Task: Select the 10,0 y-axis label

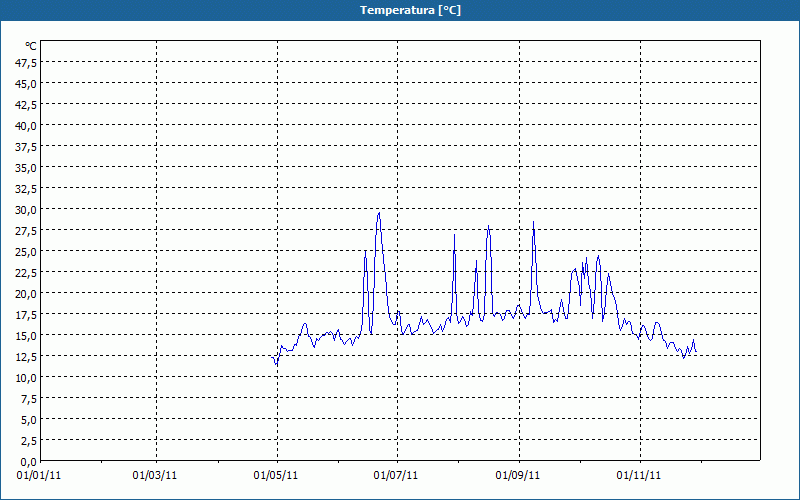Action: click(x=26, y=378)
